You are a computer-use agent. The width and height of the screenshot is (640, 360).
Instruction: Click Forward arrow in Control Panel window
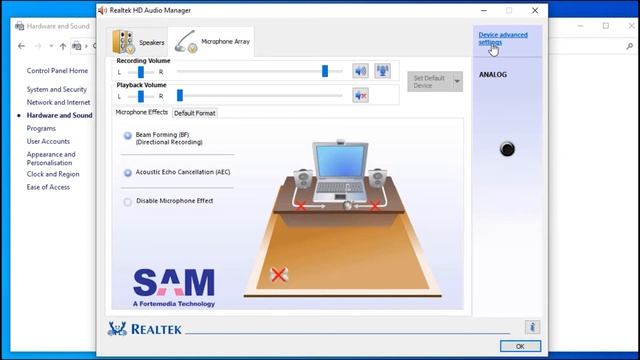(x=38, y=46)
